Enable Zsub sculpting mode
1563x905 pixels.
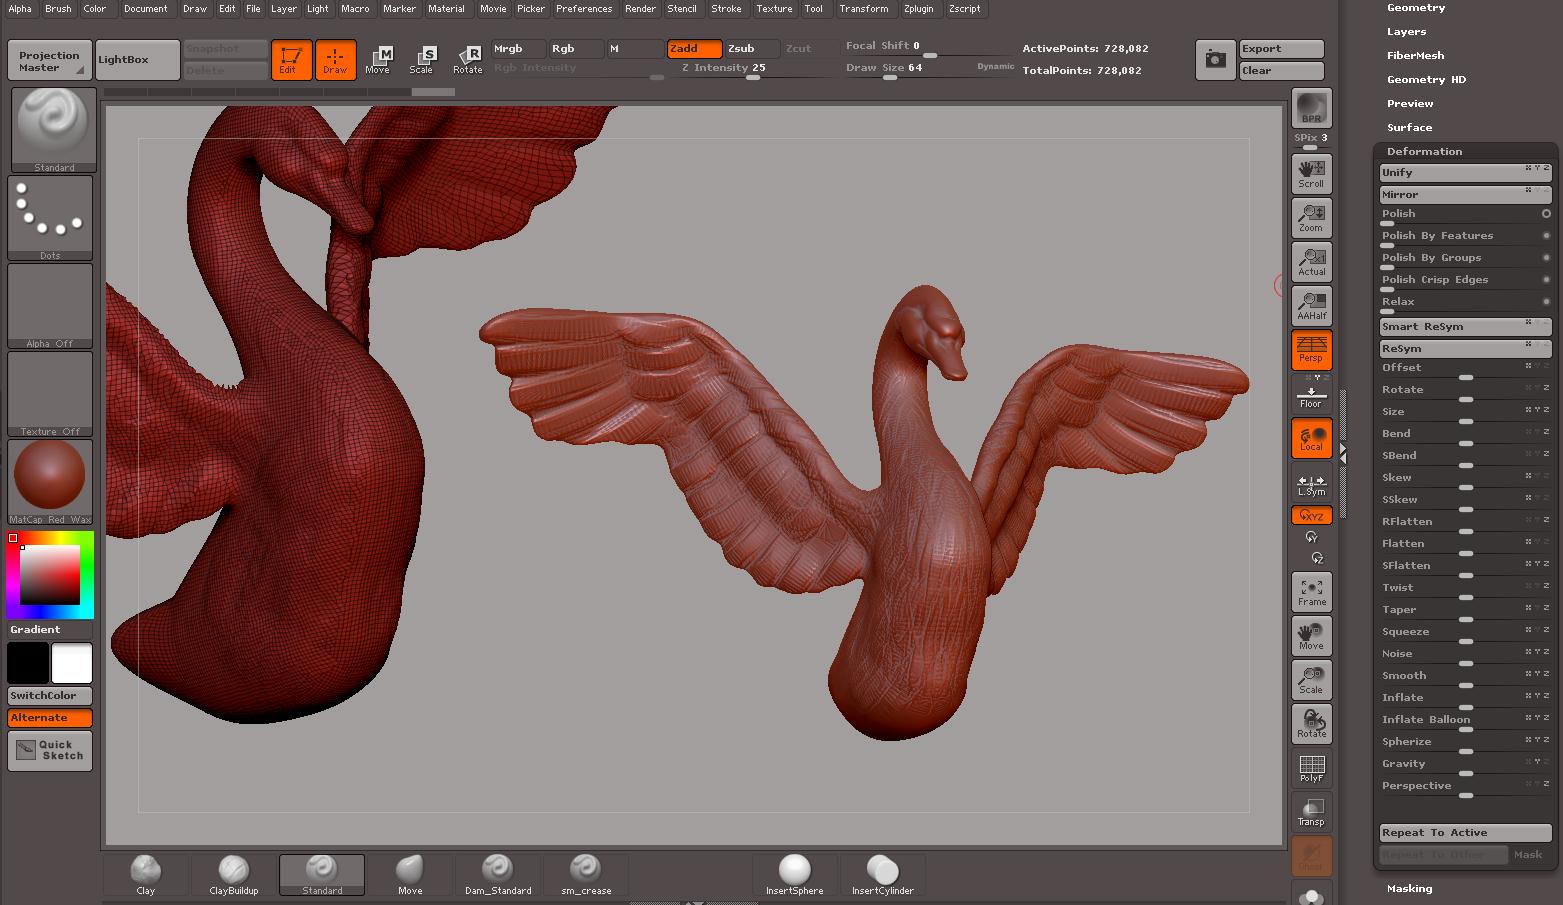pyautogui.click(x=752, y=49)
